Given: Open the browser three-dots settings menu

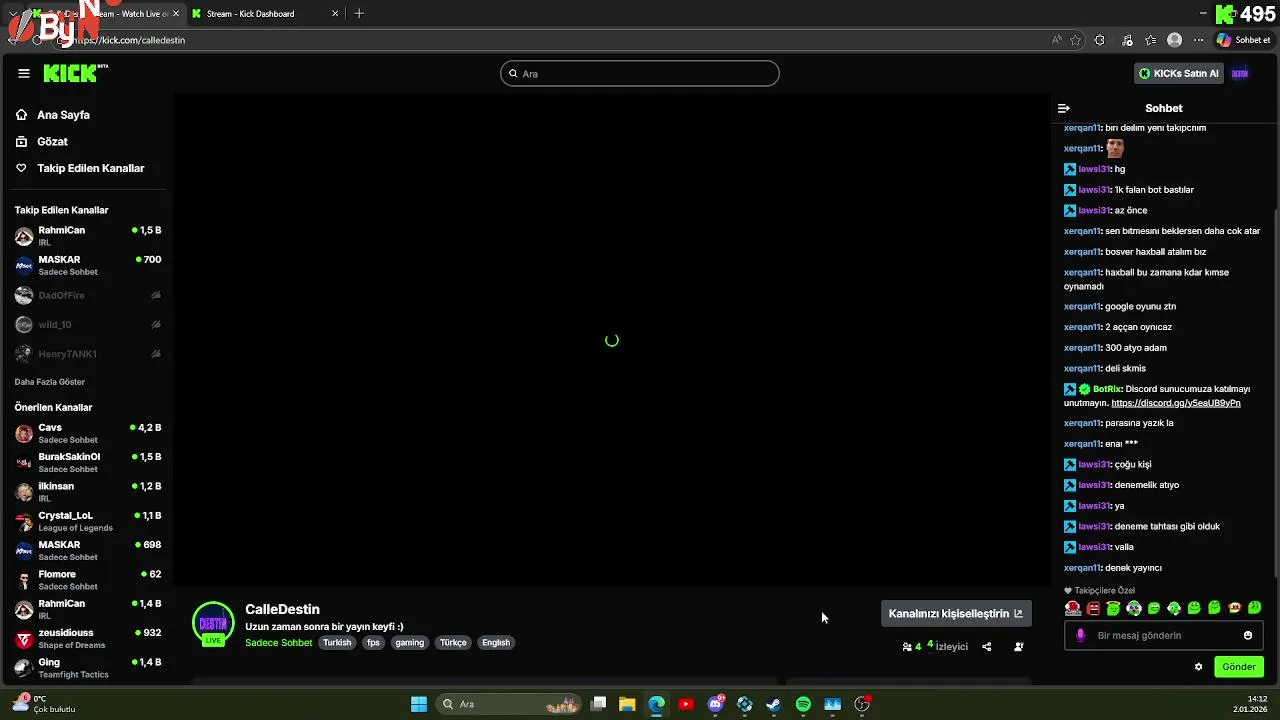Looking at the screenshot, I should 1199,40.
